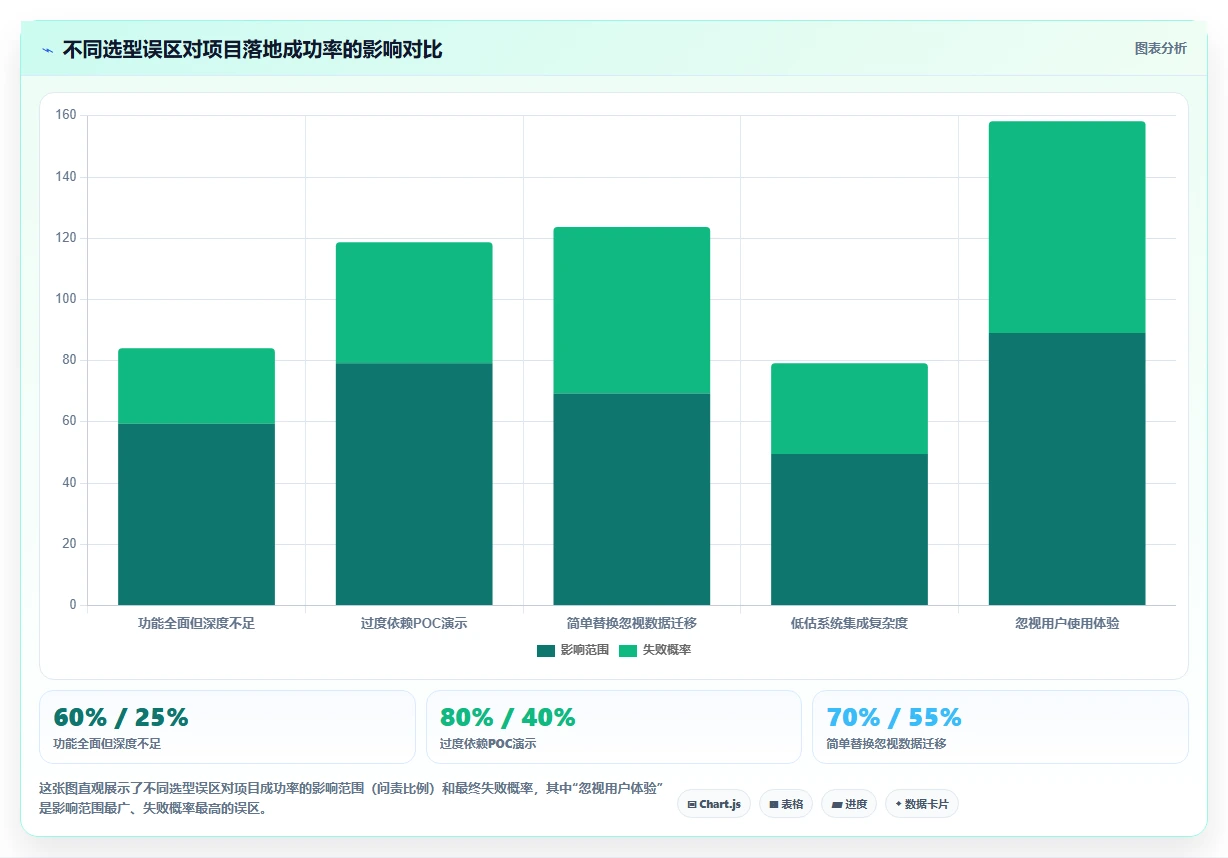Screen dimensions: 1228x858
Task: Click the 70% / 55% data card
Action: coord(1000,727)
